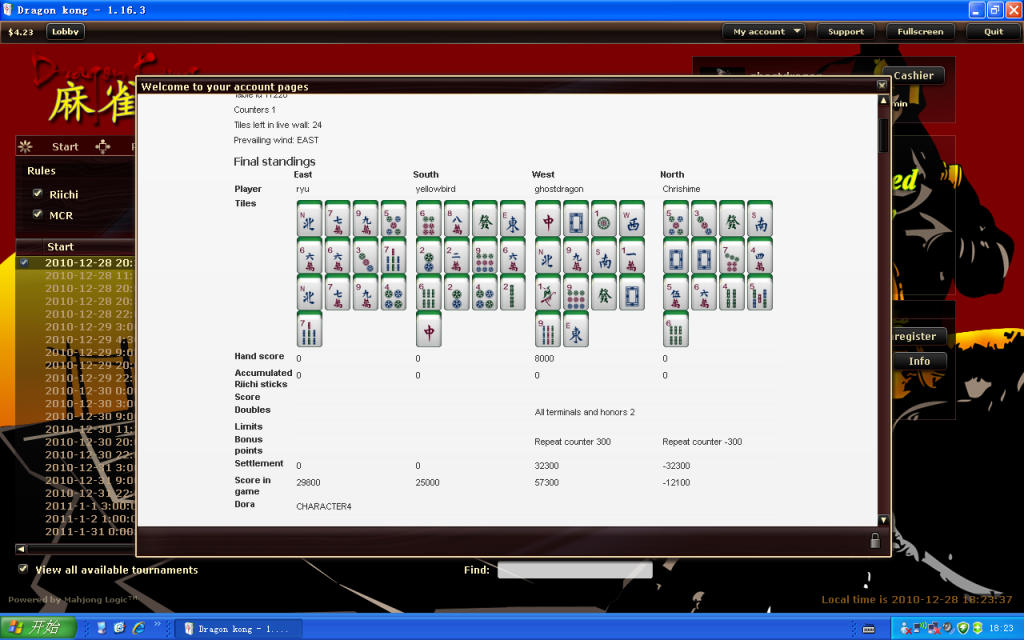The height and width of the screenshot is (640, 1024).
Task: Click the Quit button
Action: [993, 31]
